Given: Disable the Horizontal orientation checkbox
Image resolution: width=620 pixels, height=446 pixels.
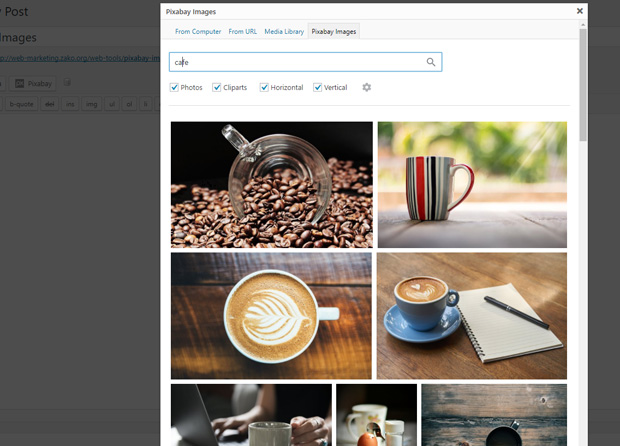Looking at the screenshot, I should pos(264,87).
